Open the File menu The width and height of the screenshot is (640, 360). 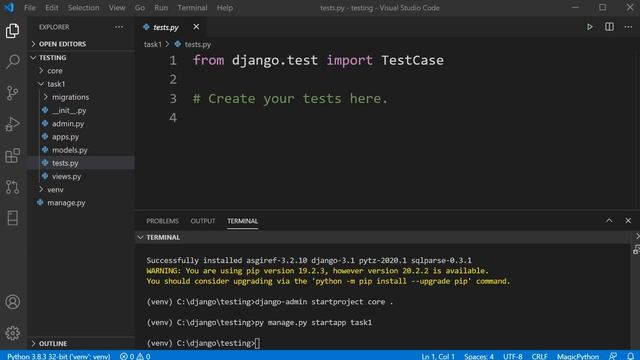pos(29,8)
